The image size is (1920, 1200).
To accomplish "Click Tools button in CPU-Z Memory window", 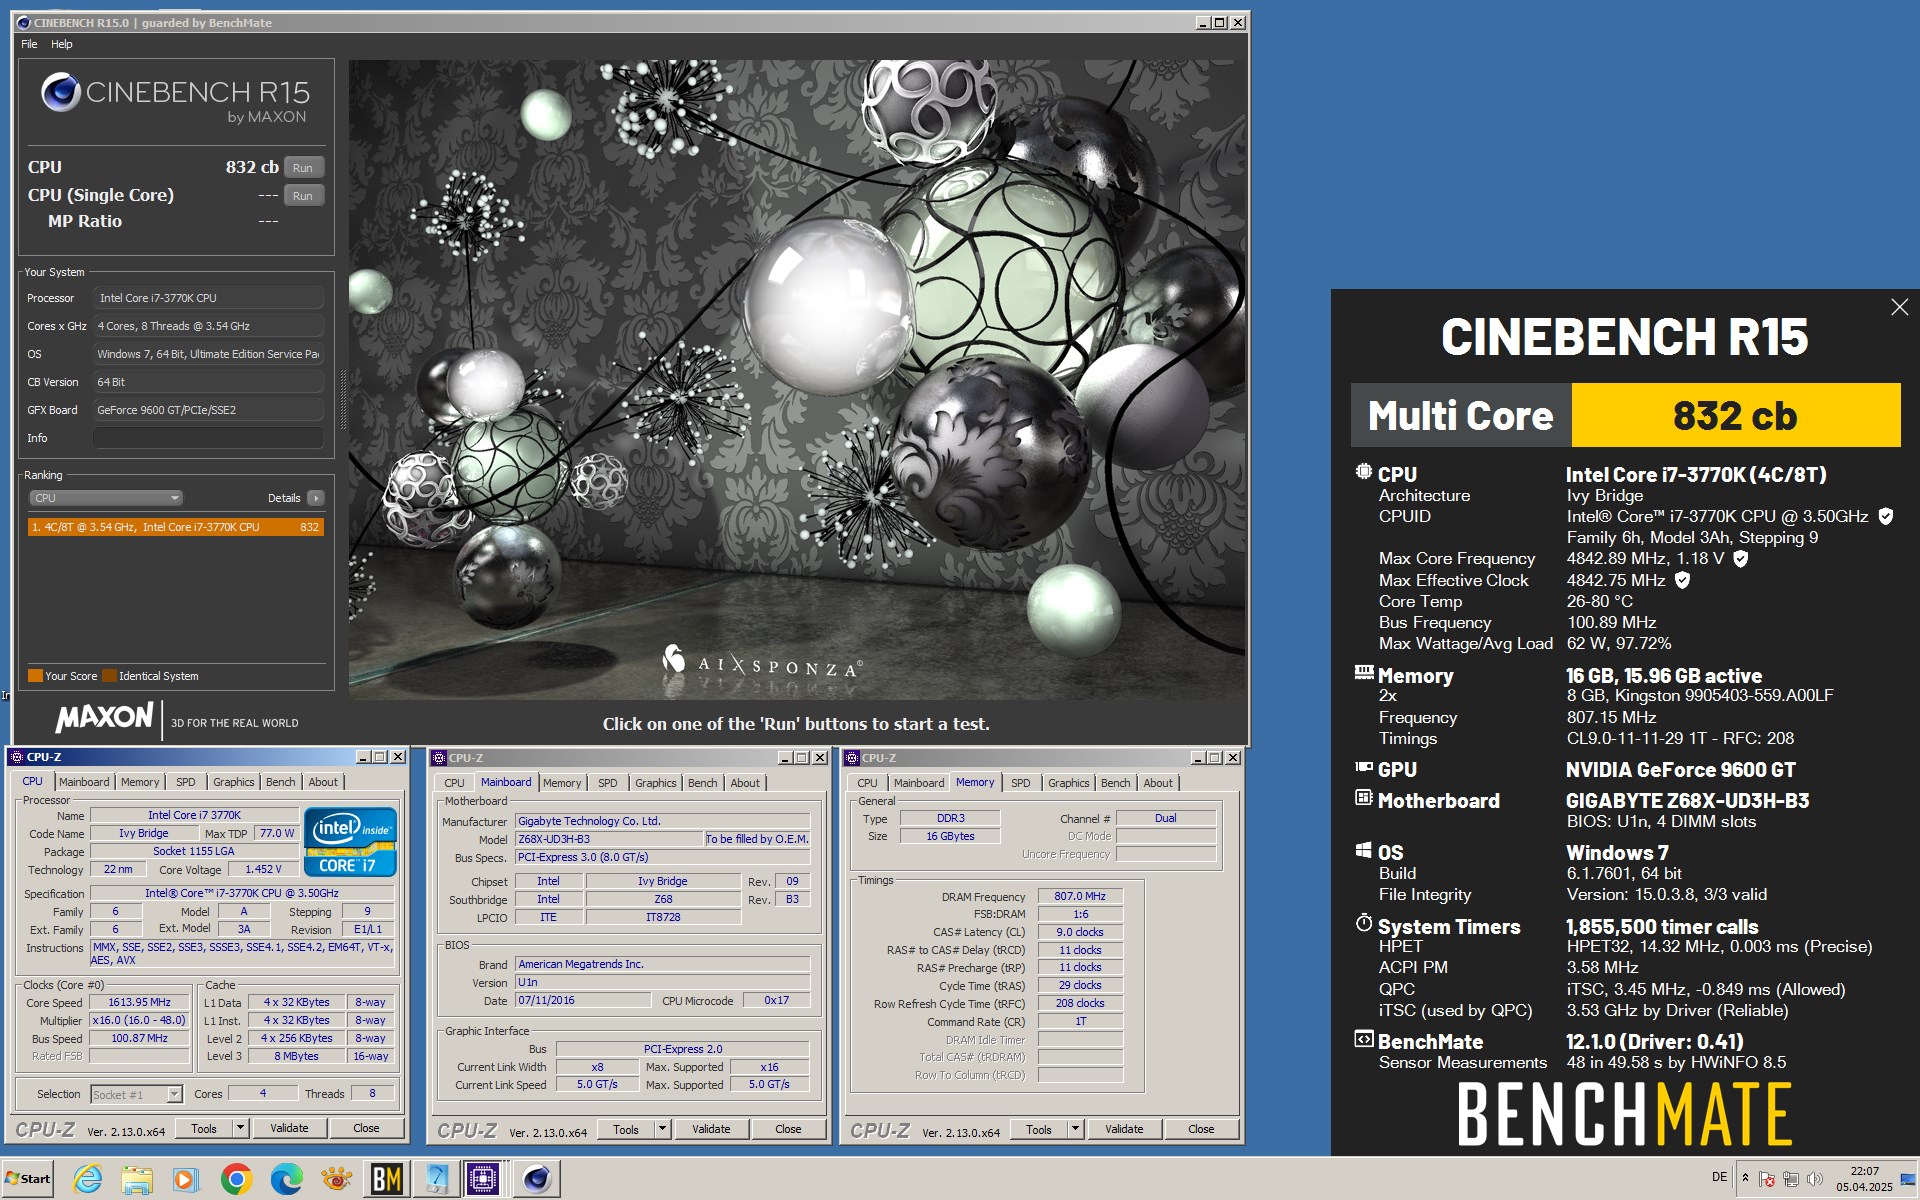I will coord(1039,1129).
